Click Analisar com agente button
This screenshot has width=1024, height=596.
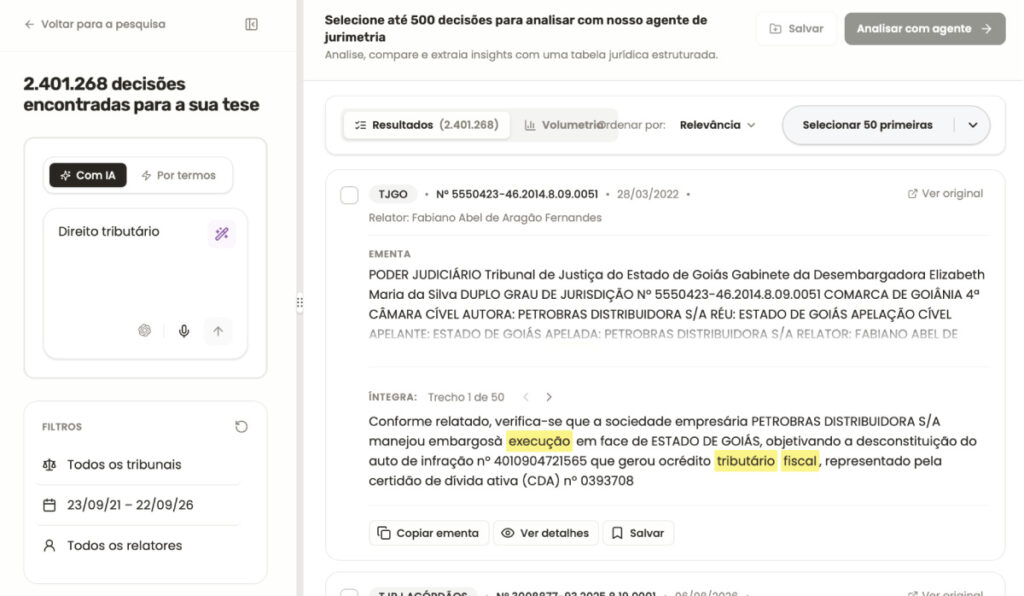(x=925, y=29)
